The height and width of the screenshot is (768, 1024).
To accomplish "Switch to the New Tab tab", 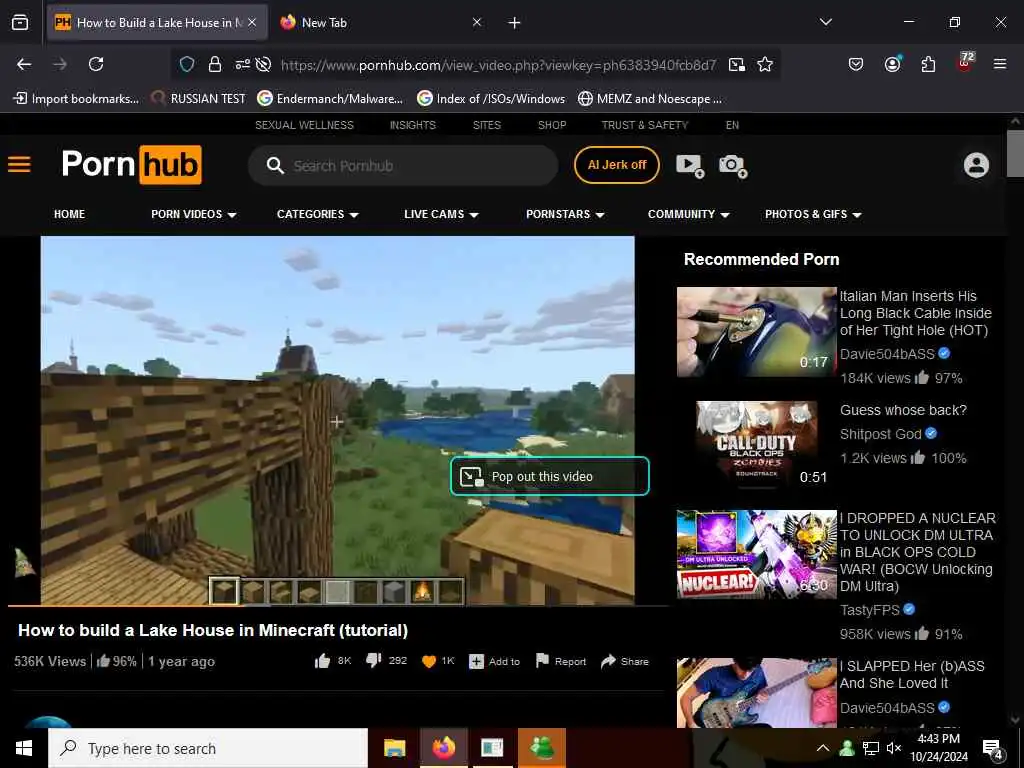I will click(382, 23).
